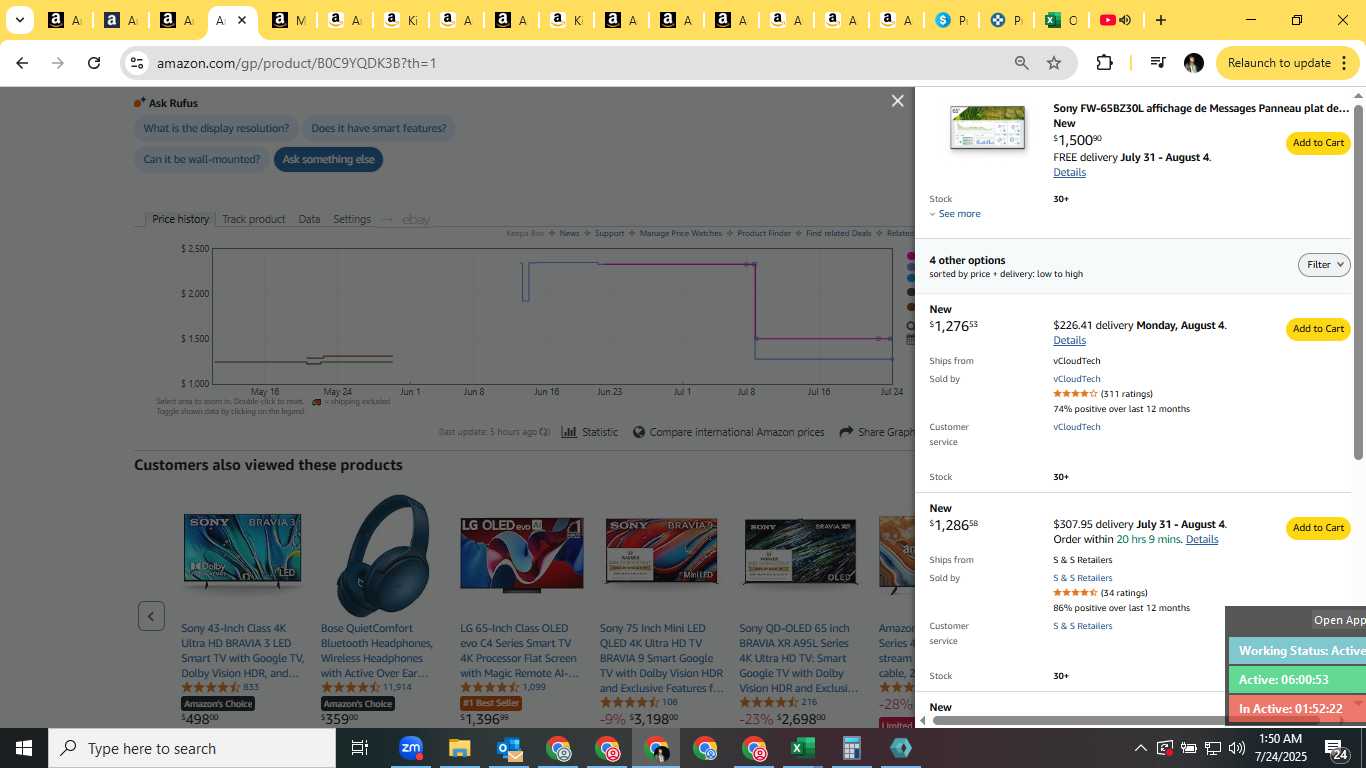Image resolution: width=1366 pixels, height=768 pixels.
Task: Bookmark this page with the star icon
Action: coord(1054,63)
